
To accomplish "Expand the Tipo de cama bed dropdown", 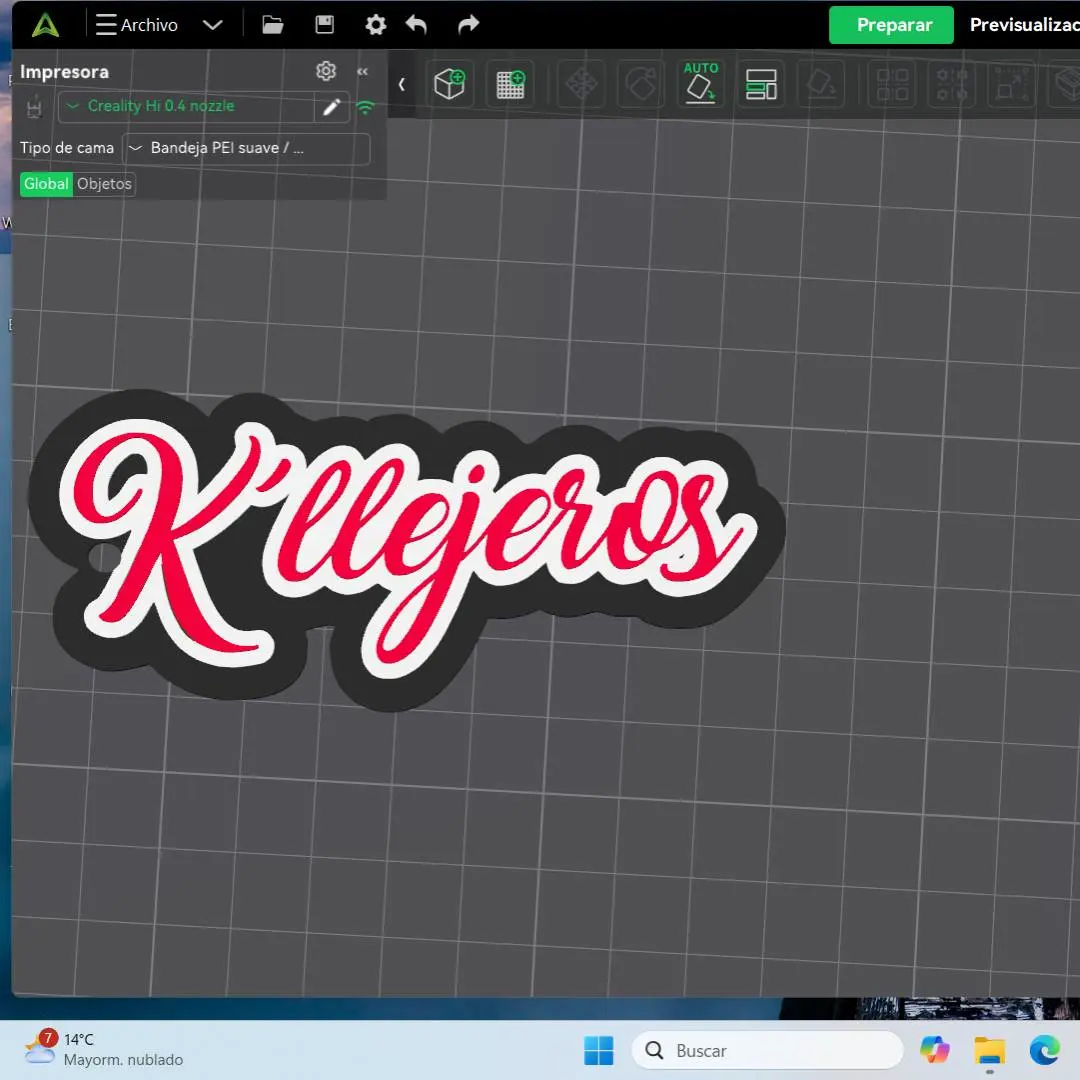I will click(245, 148).
